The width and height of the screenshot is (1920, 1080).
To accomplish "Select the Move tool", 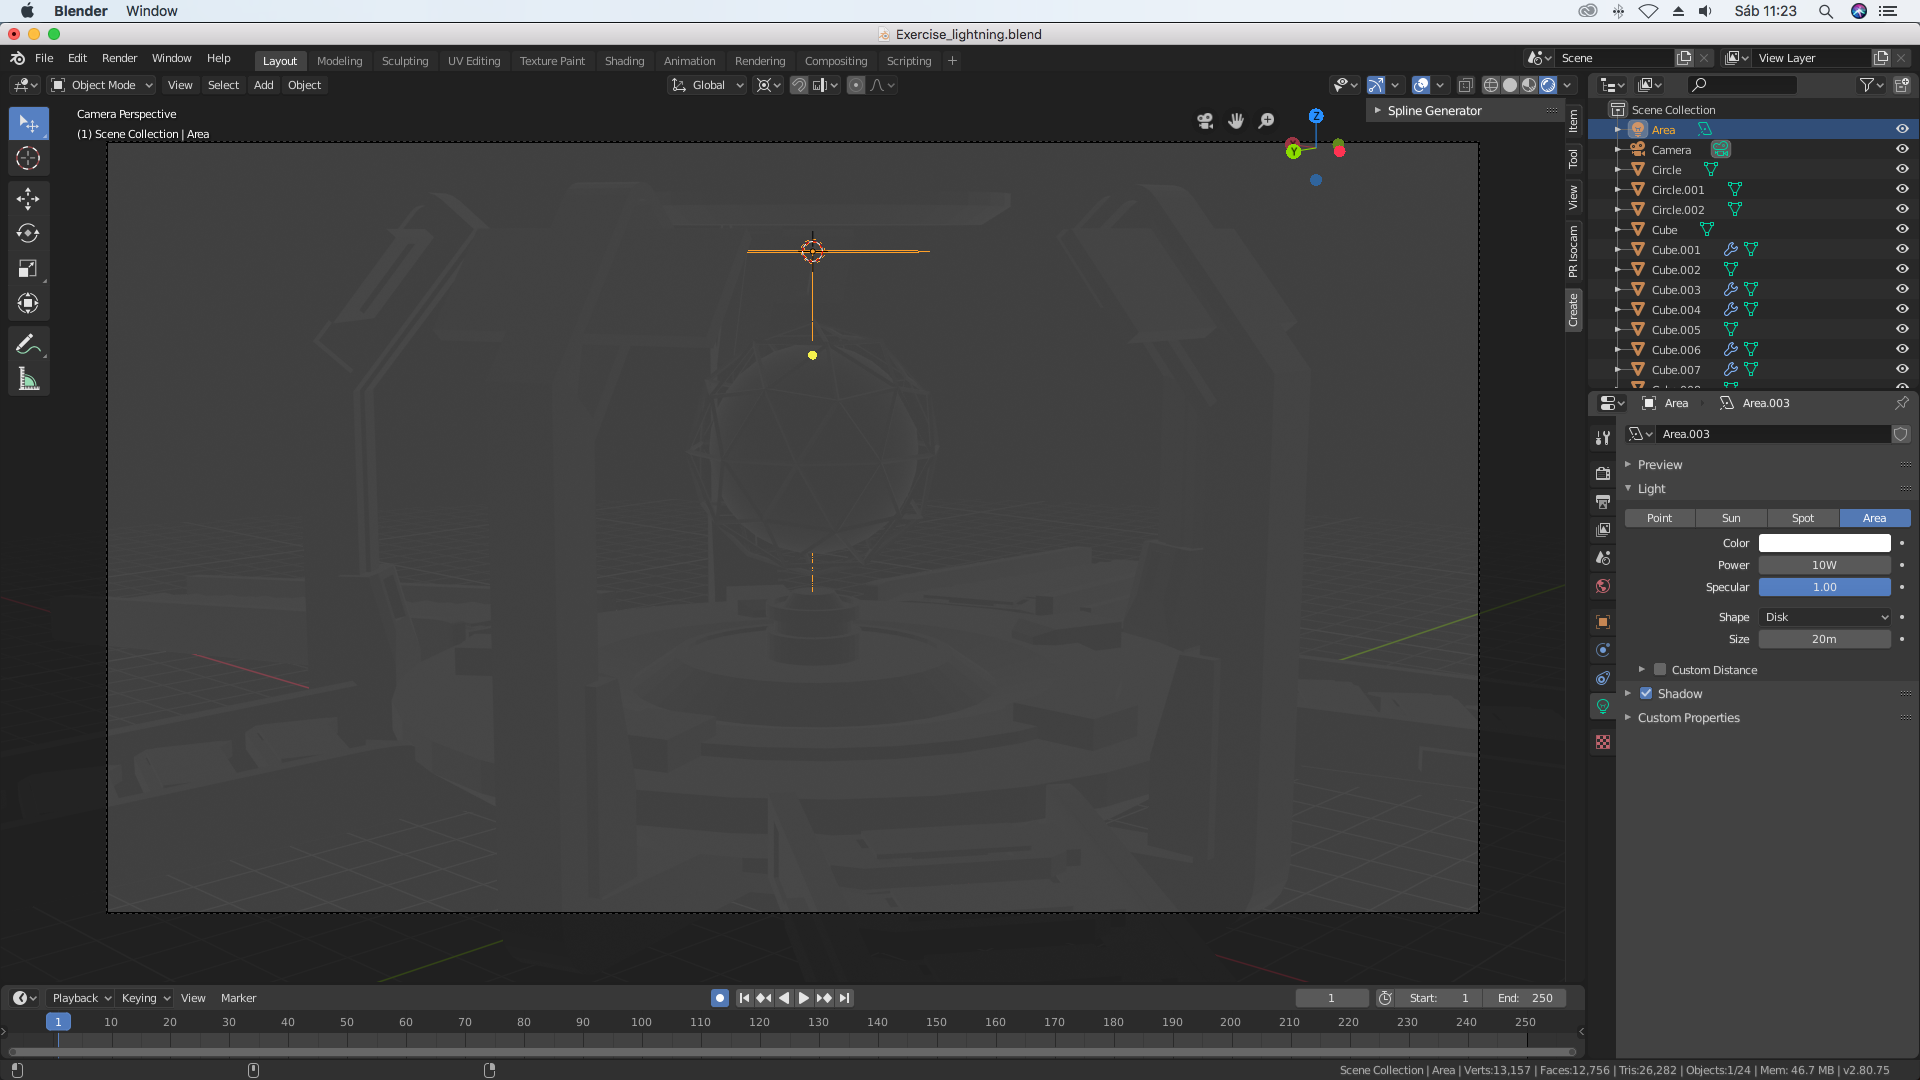I will 28,198.
